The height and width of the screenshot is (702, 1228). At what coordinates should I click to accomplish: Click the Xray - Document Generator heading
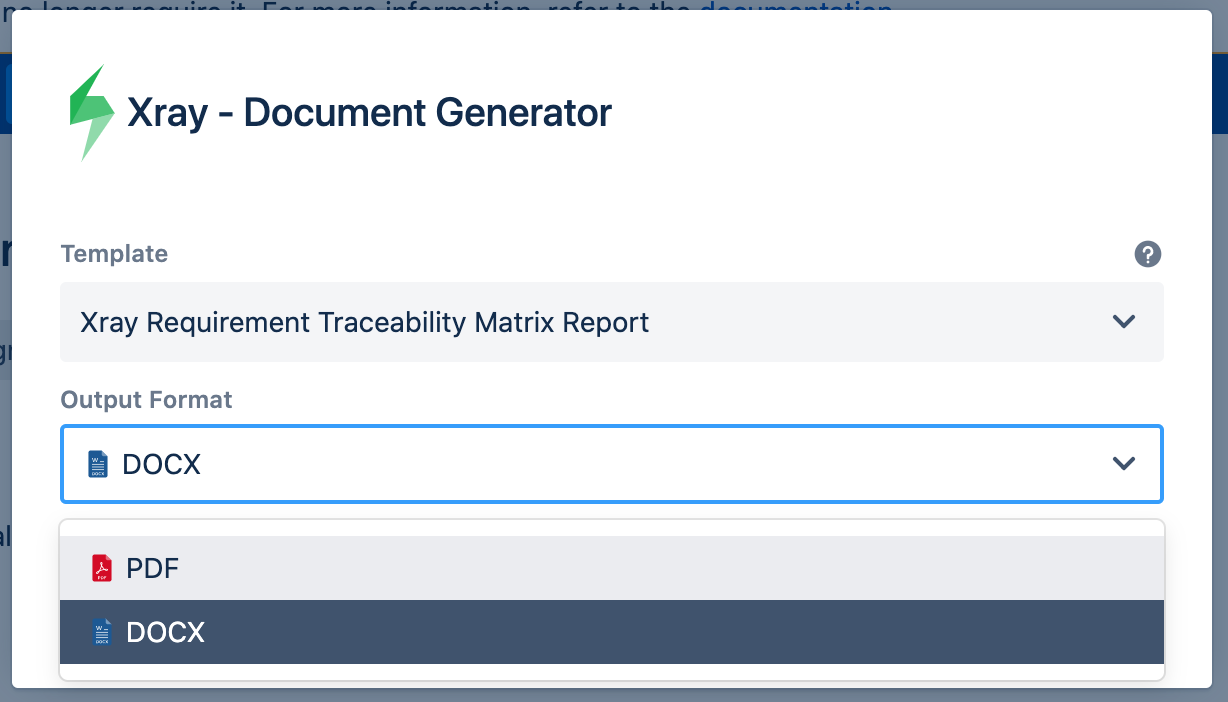[369, 113]
